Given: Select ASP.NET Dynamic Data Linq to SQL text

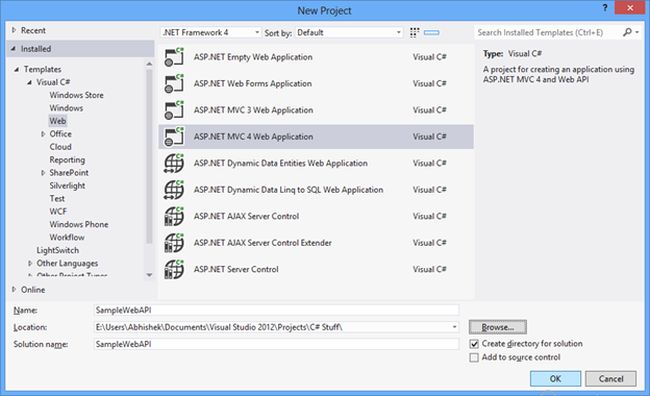Looking at the screenshot, I should pos(289,190).
